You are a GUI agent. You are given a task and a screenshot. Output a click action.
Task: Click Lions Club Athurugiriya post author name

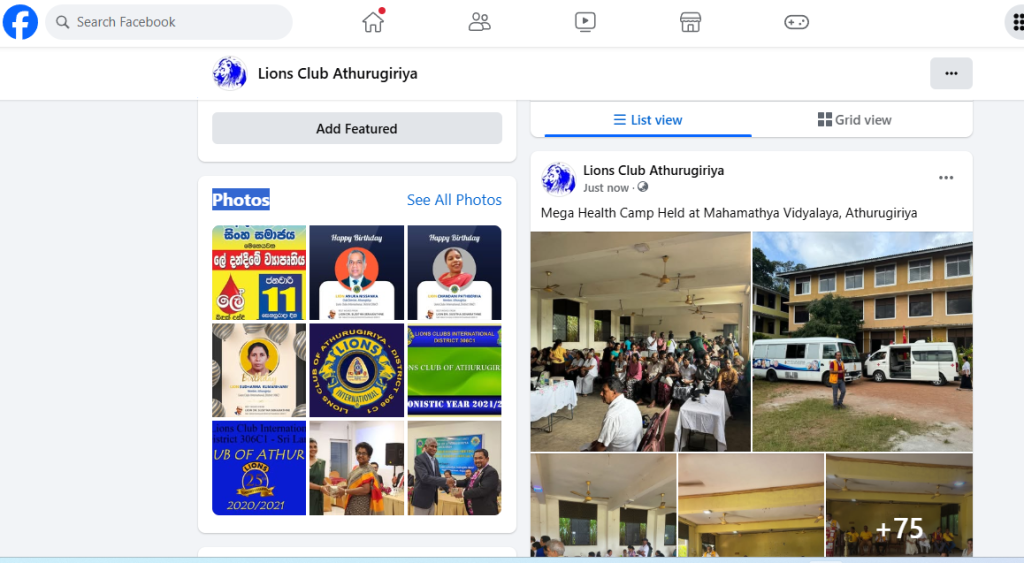coord(653,170)
